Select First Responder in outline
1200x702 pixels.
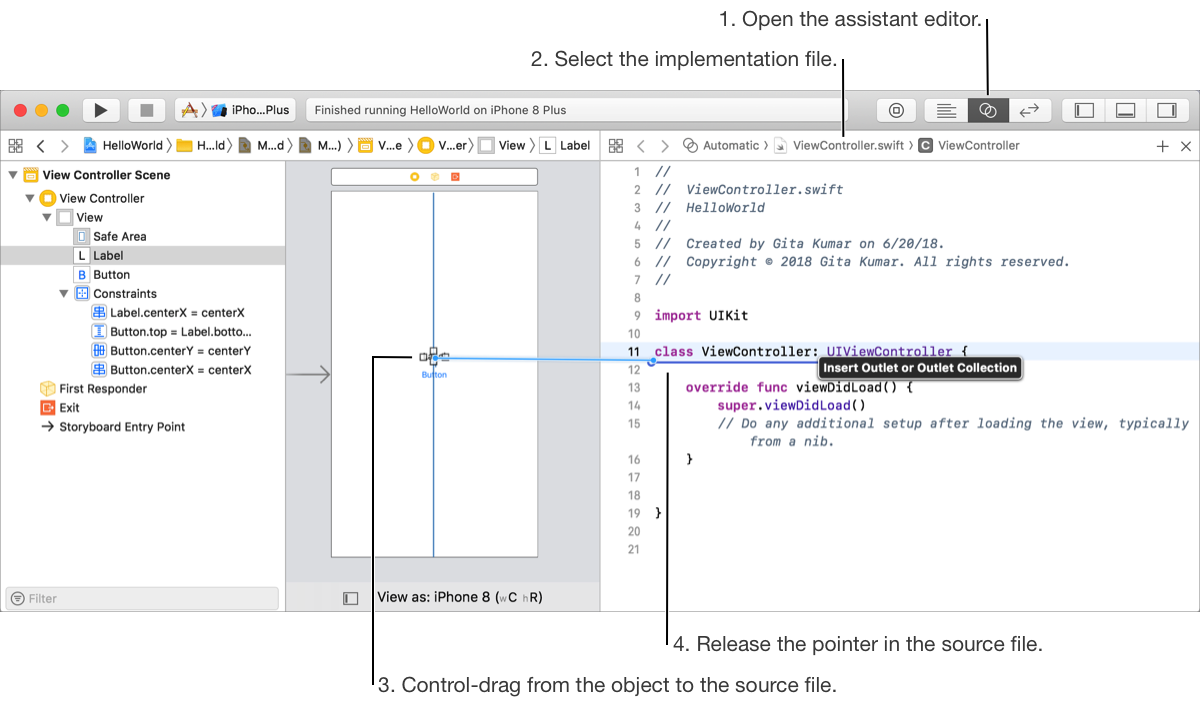point(102,389)
